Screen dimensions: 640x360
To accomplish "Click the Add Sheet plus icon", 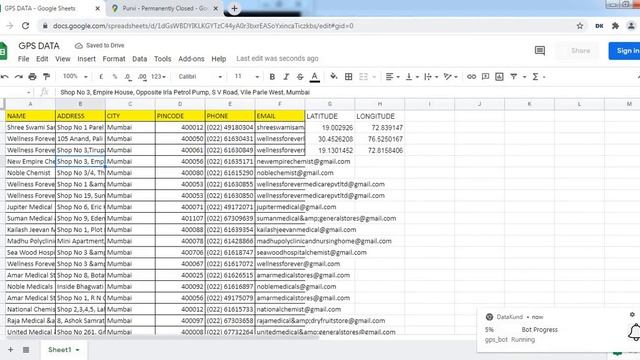I will point(11,350).
